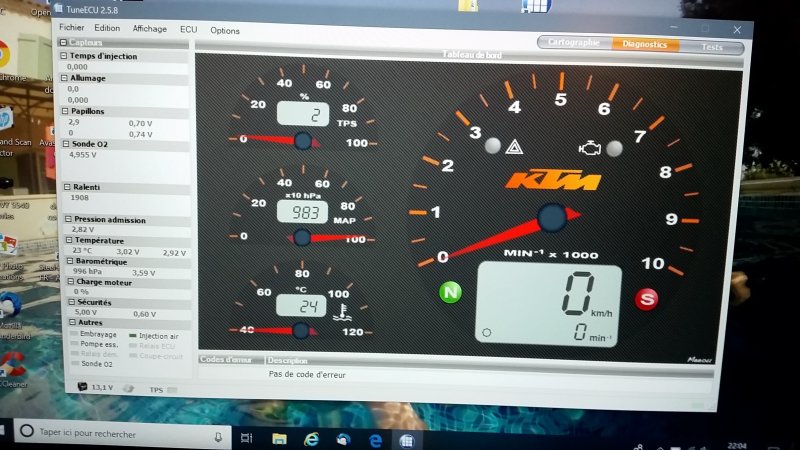Click the grey lamp beside the triangle icon
The width and height of the screenshot is (800, 450).
[x=493, y=145]
